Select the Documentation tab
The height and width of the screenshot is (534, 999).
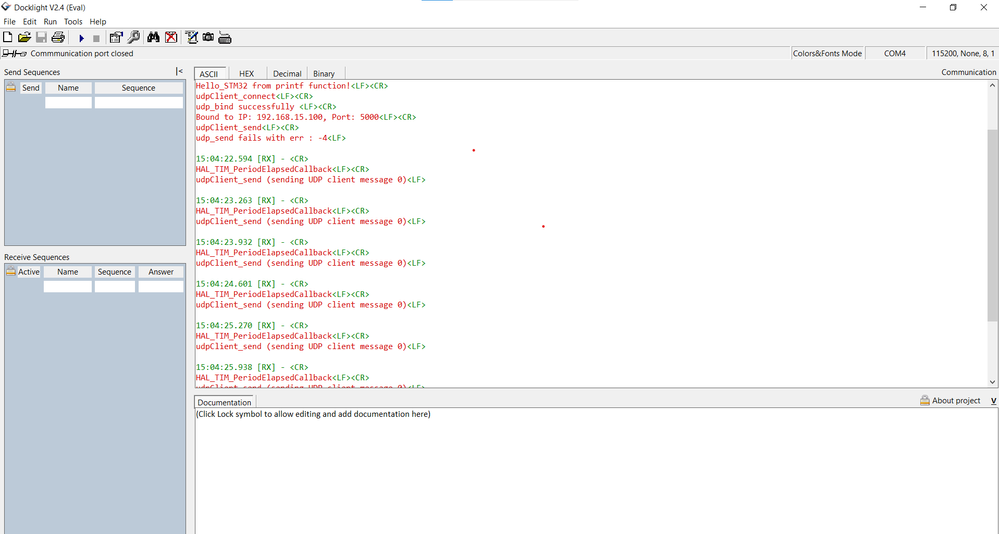[224, 402]
